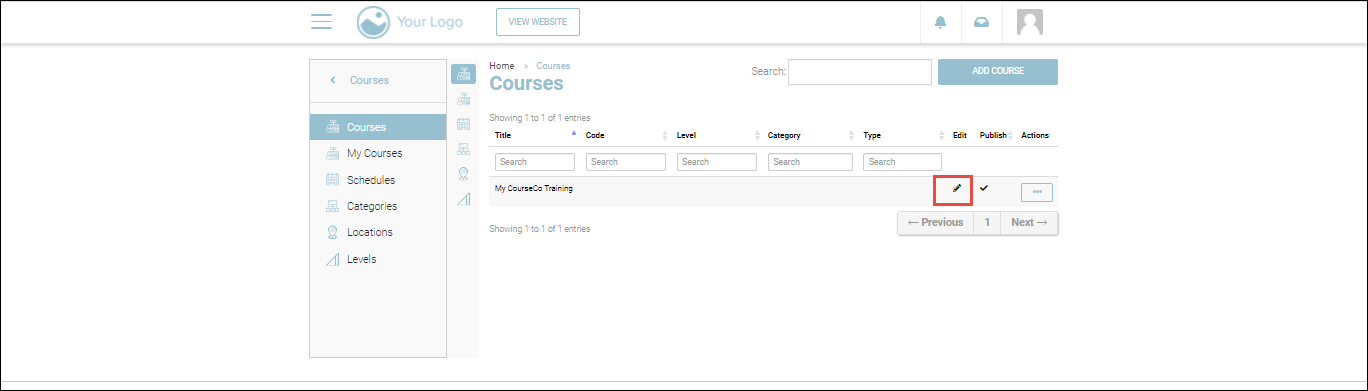Viewport: 1368px width, 391px height.
Task: Open the inbox tray icon
Action: point(981,22)
